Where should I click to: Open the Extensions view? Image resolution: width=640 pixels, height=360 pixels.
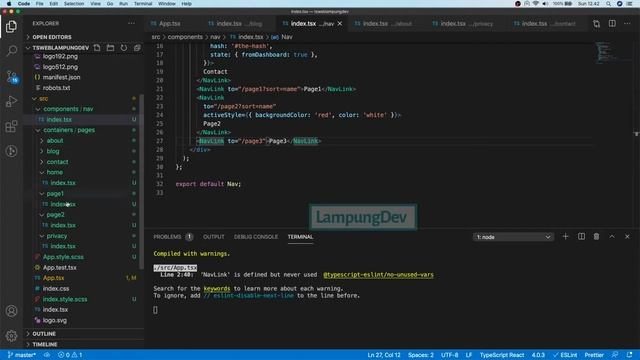(11, 126)
